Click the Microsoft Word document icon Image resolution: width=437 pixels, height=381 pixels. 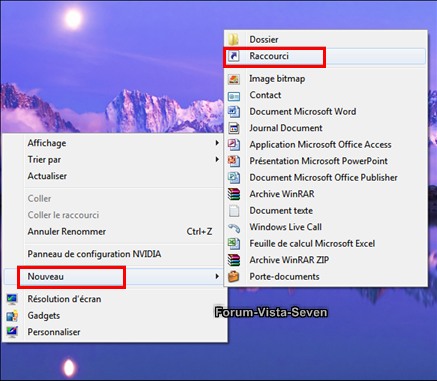pyautogui.click(x=234, y=112)
